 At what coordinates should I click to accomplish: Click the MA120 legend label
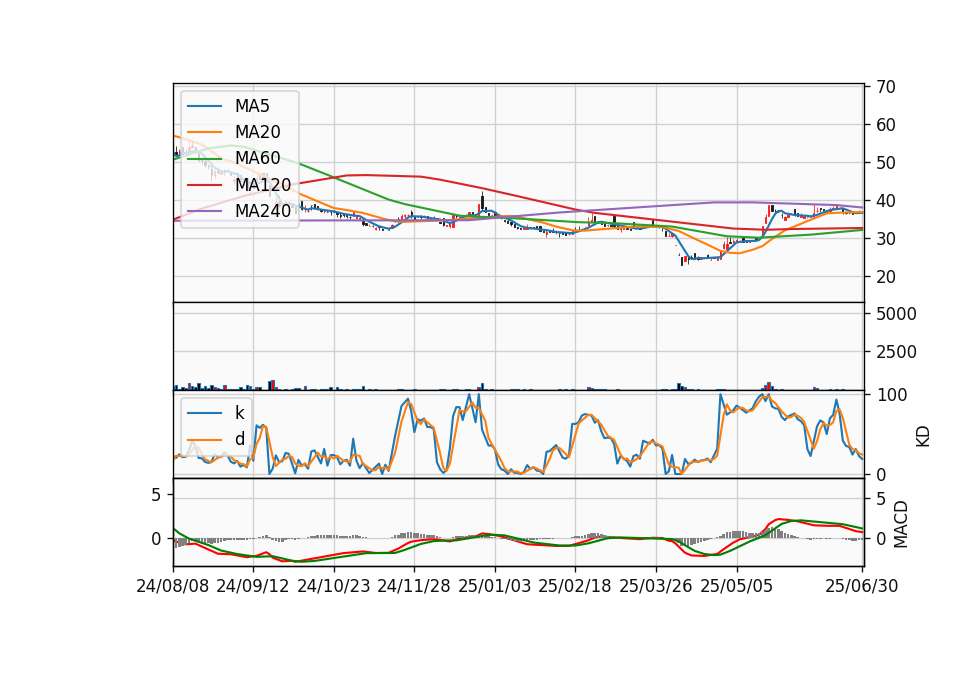[x=263, y=184]
